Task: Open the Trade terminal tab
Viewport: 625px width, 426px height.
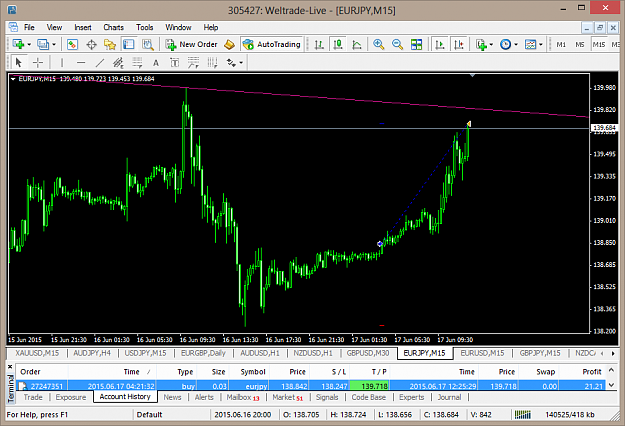Action: [x=33, y=397]
